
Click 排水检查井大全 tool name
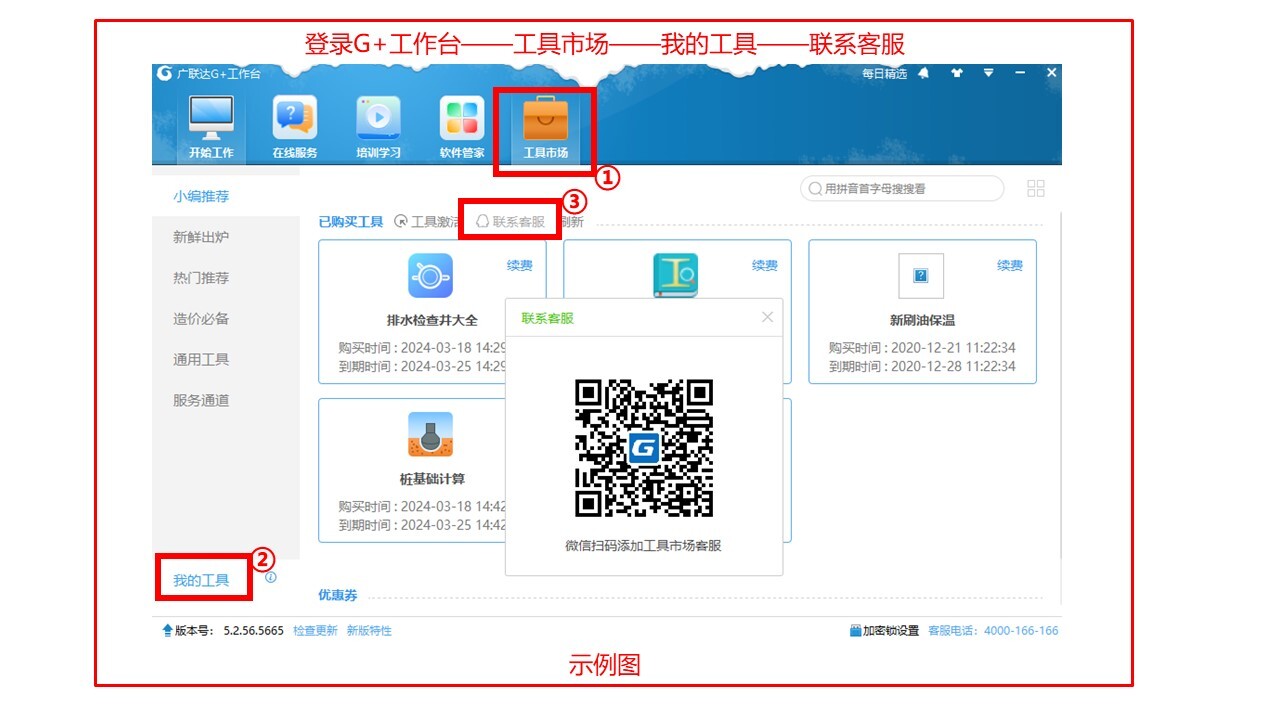[x=432, y=321]
